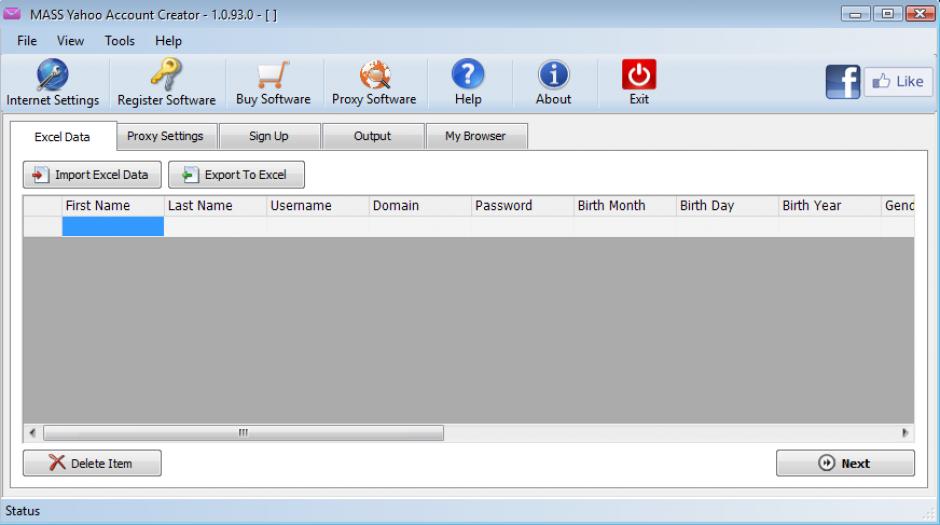Click the empty Username cell in first row

click(x=318, y=227)
